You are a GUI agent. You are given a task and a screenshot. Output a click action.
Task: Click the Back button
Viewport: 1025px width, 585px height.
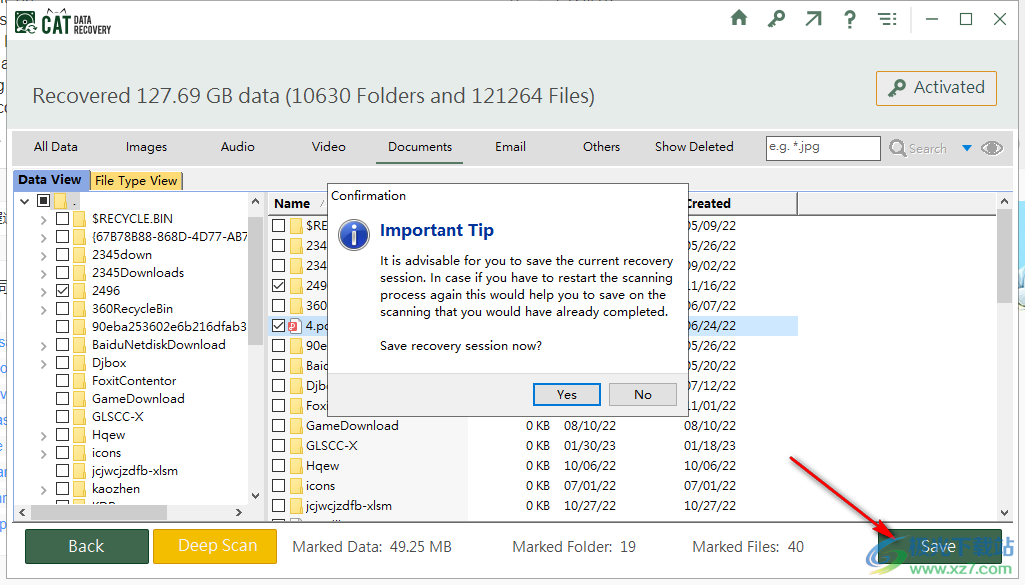(86, 546)
